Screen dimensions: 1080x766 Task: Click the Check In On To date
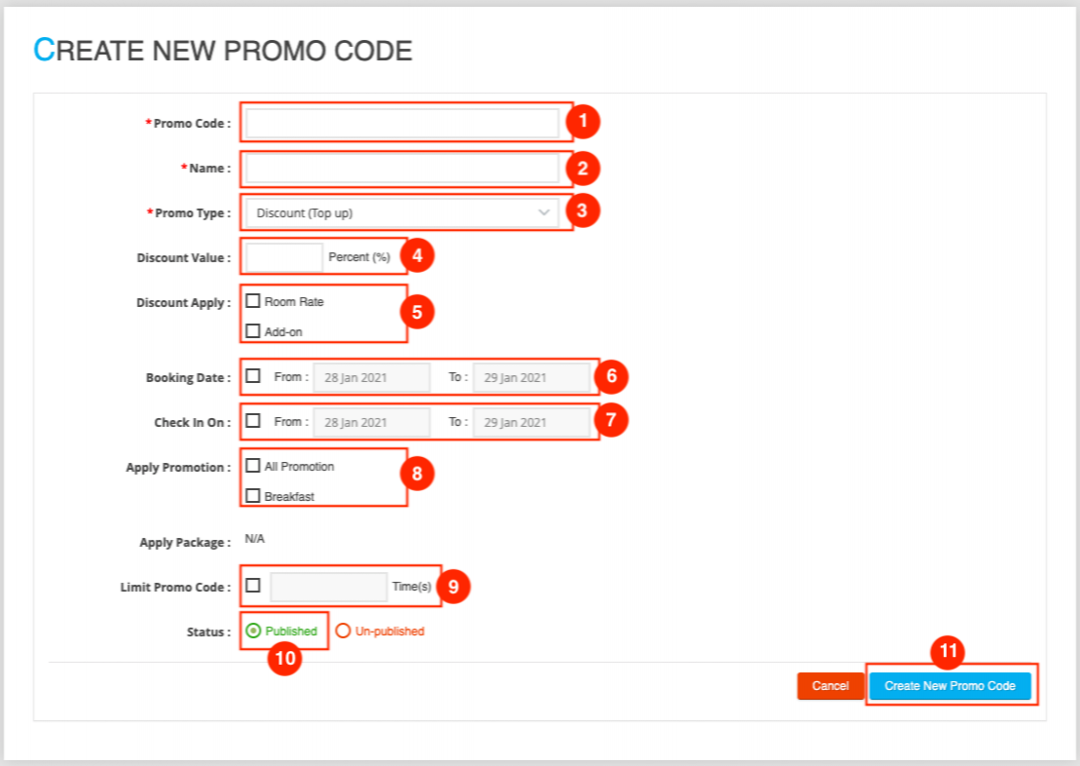[x=531, y=422]
